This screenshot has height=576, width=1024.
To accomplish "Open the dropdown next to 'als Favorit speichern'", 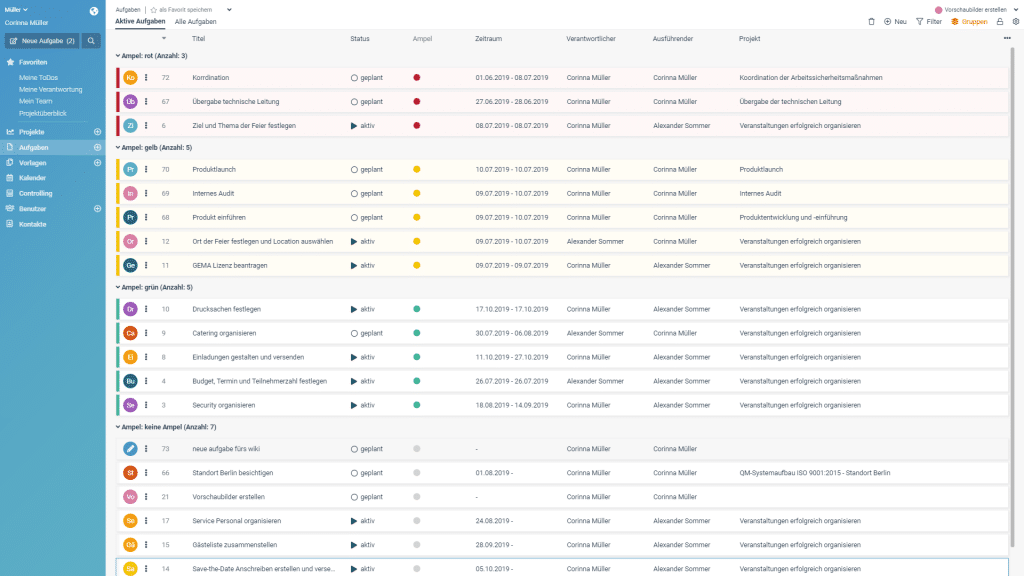I will tap(229, 9).
